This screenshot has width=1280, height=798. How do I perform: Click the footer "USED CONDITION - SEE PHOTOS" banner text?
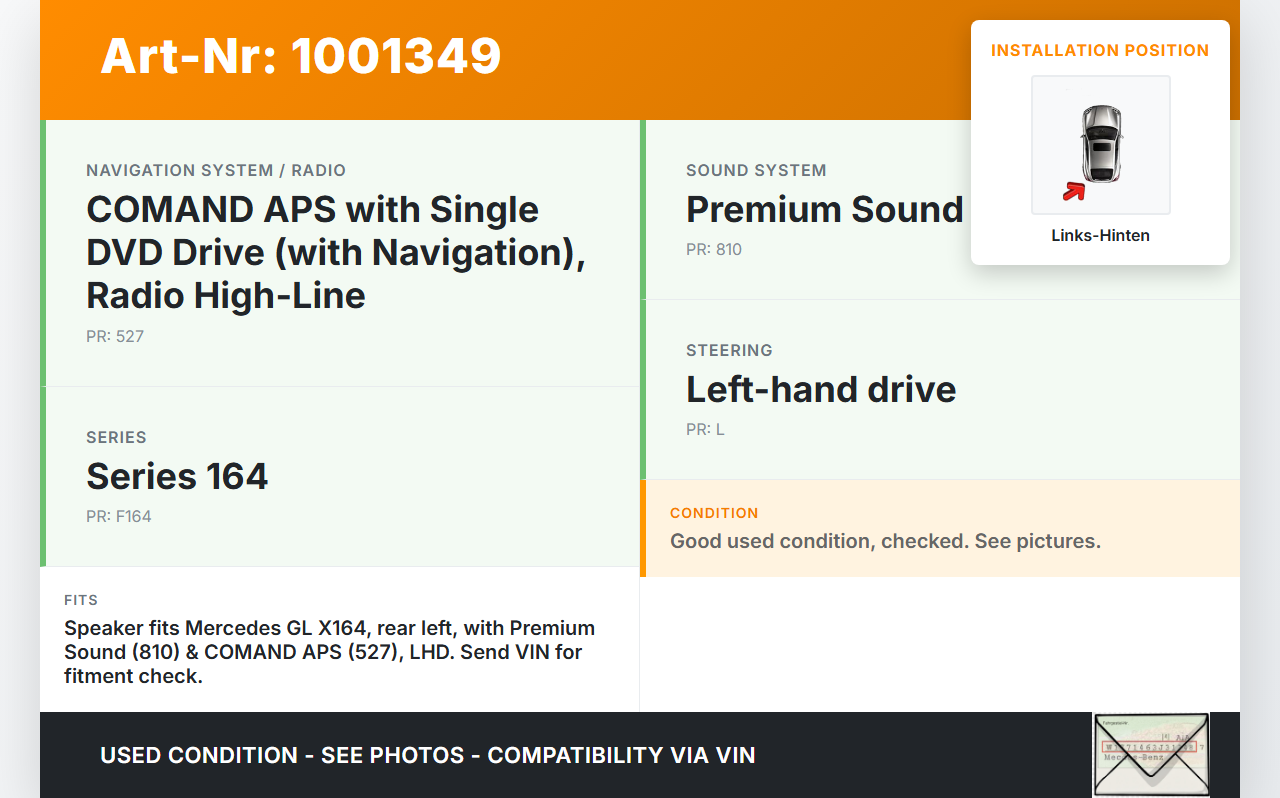coord(428,755)
